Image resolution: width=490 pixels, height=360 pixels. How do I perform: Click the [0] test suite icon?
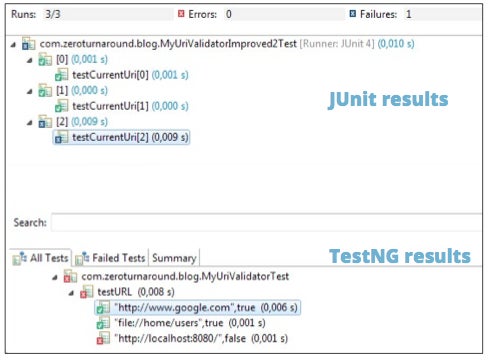click(45, 60)
